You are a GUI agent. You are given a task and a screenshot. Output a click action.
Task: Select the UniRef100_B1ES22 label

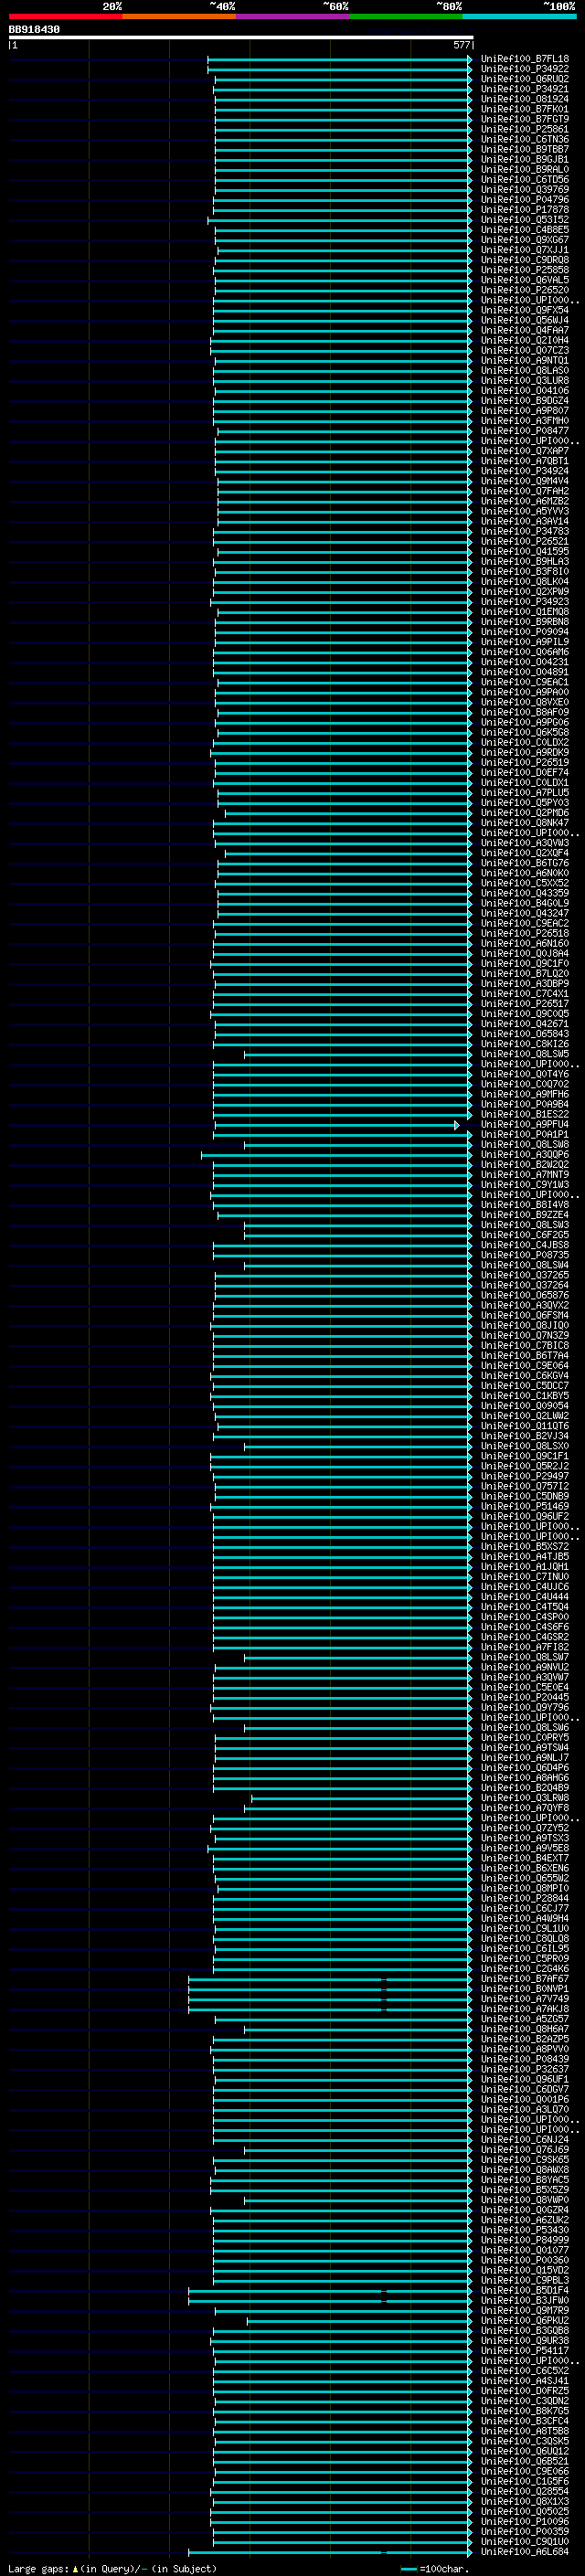[524, 1114]
